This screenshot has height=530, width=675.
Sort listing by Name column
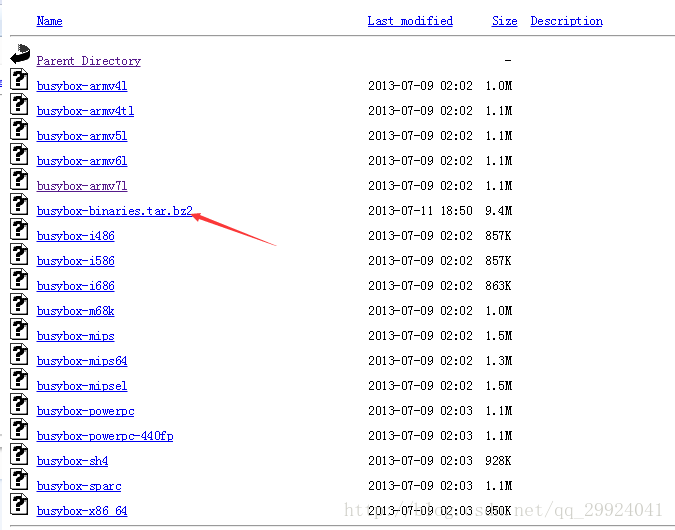(50, 21)
